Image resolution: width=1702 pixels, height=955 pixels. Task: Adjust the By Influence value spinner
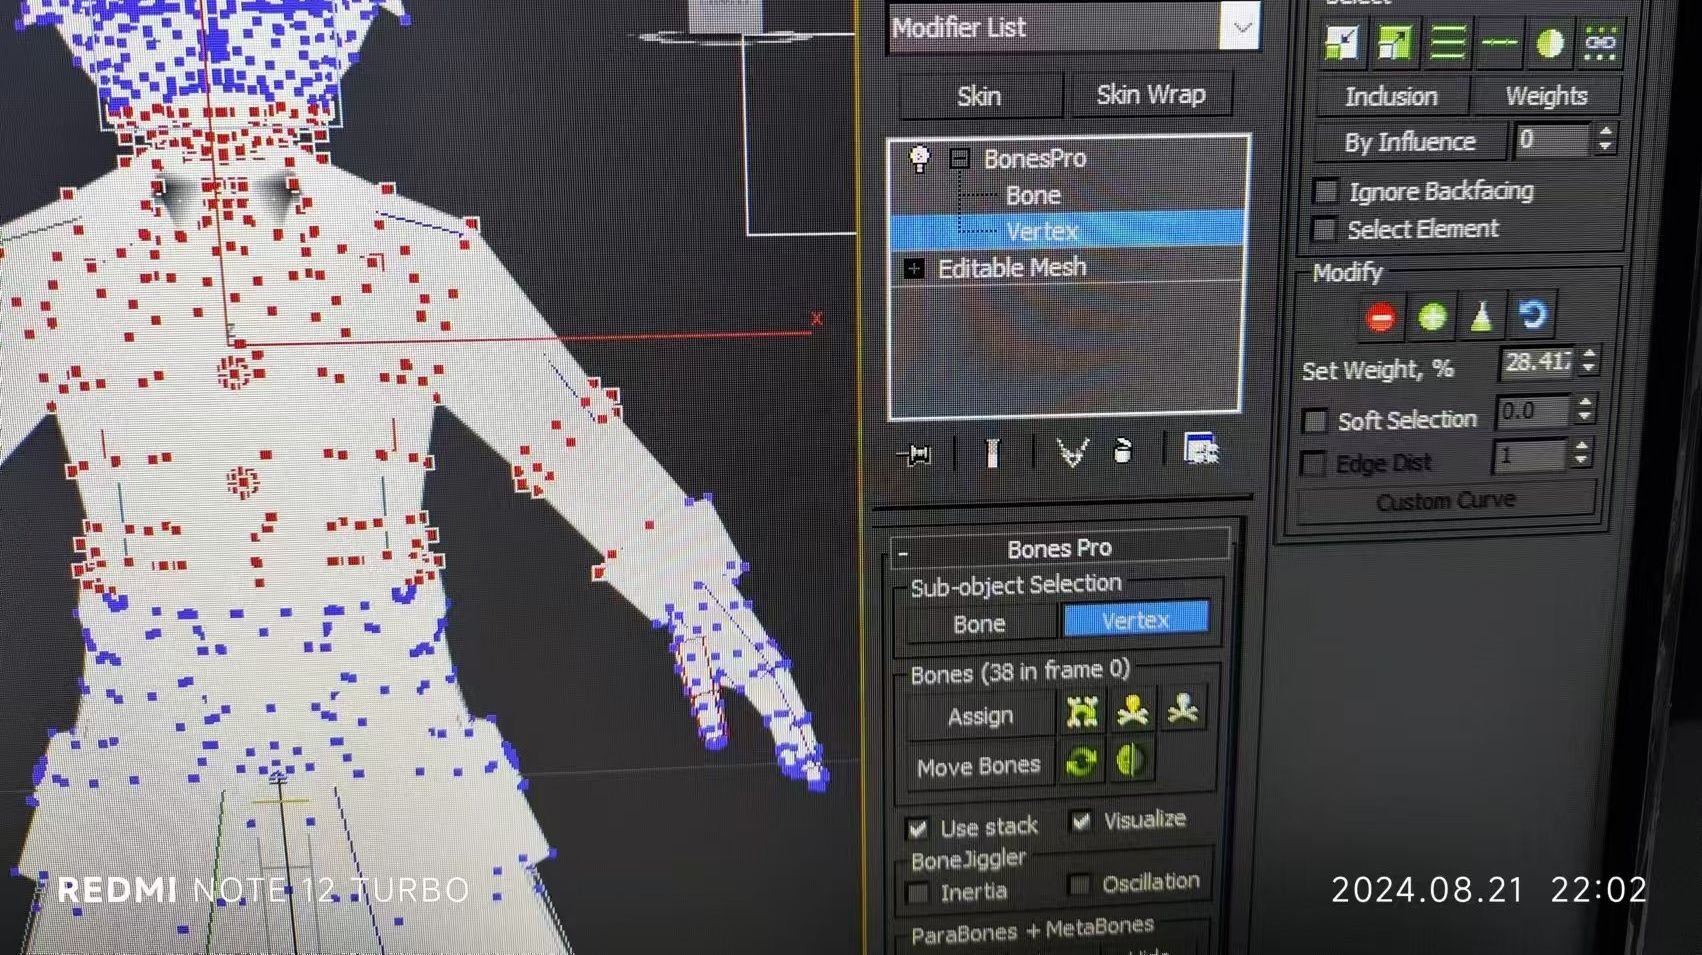pos(1605,138)
